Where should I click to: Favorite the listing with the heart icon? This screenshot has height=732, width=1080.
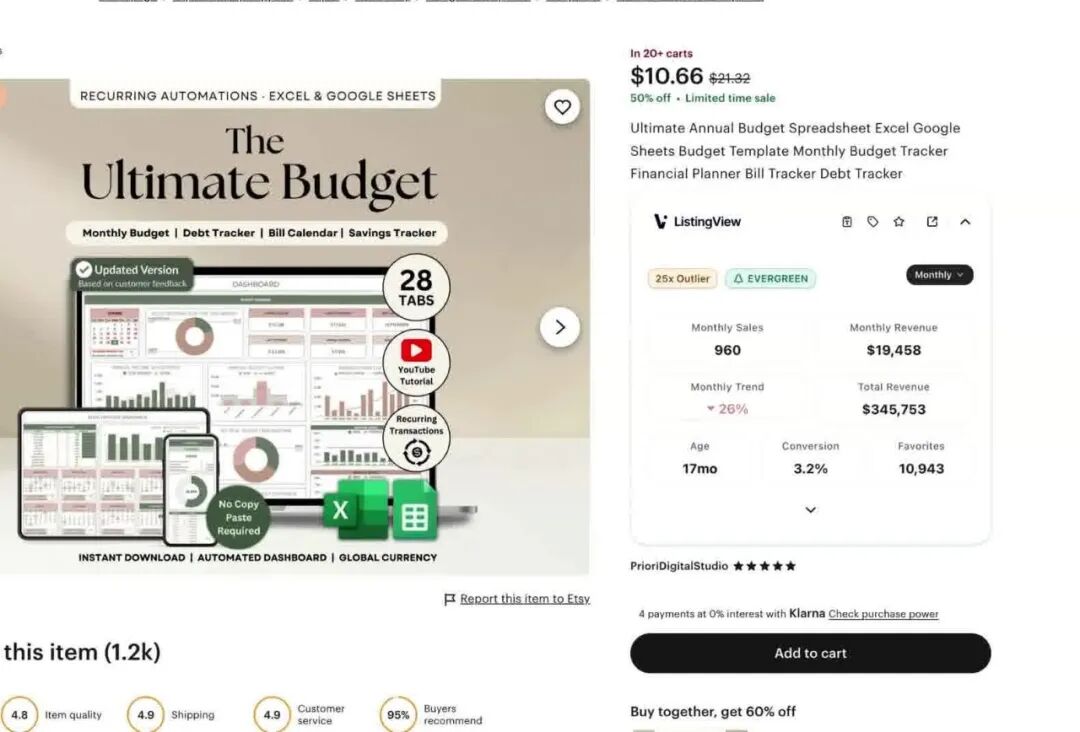pos(562,107)
